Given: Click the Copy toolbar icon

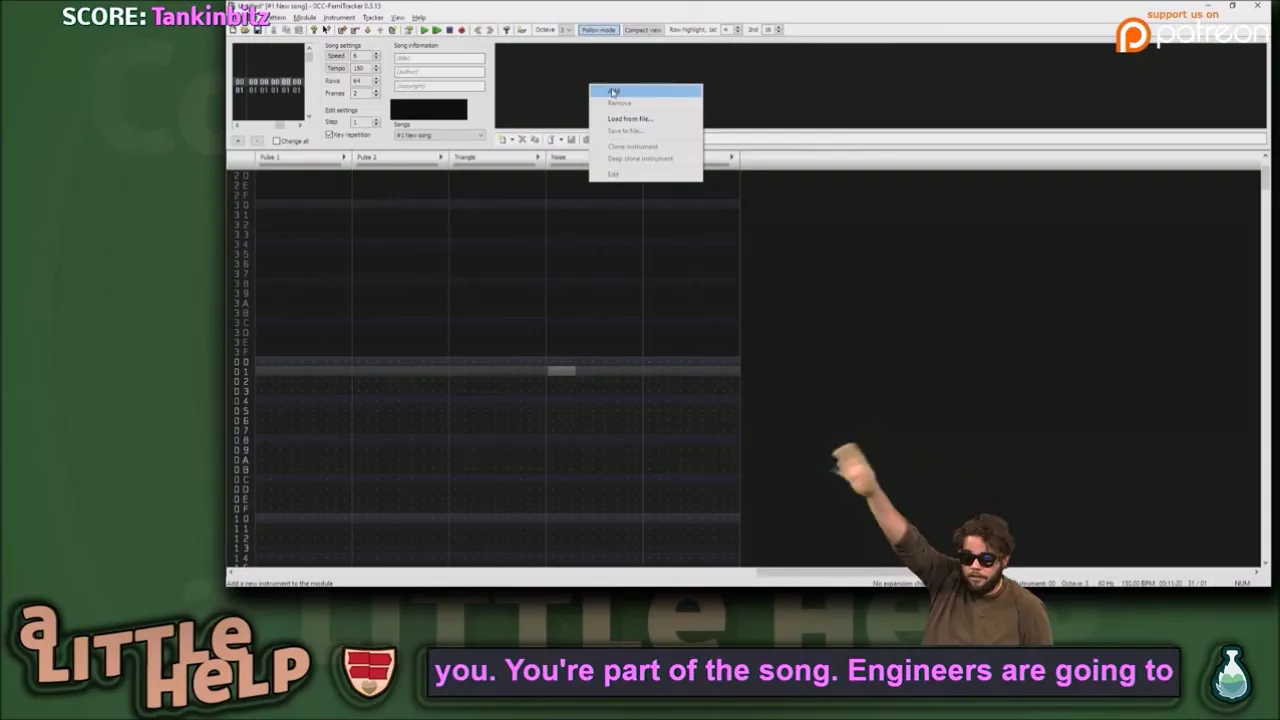Looking at the screenshot, I should pos(285,30).
